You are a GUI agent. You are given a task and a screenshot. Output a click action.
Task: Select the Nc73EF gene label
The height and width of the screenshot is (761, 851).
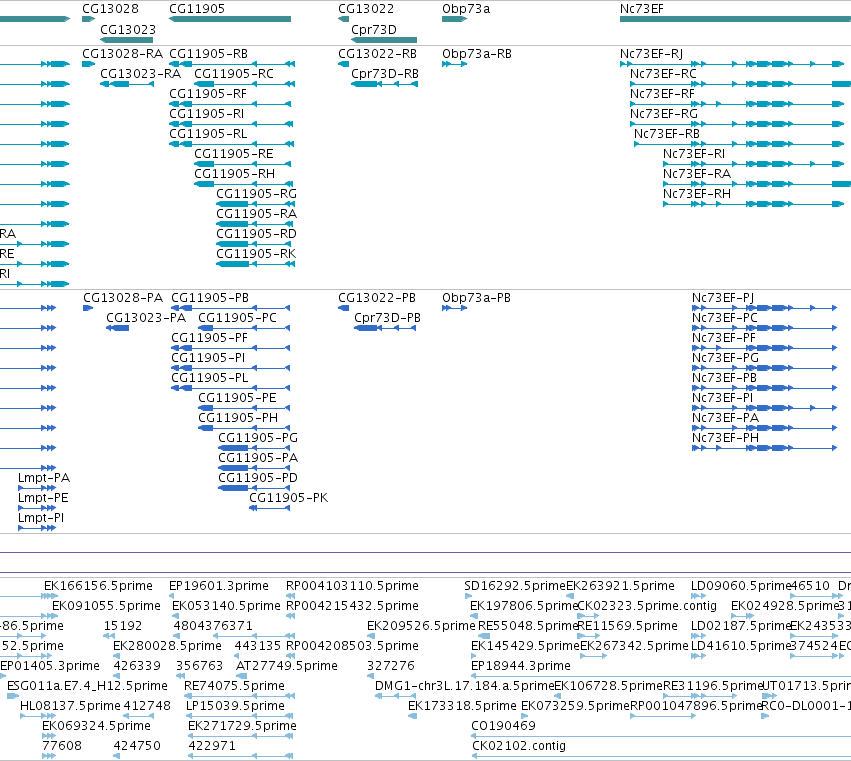pos(642,9)
